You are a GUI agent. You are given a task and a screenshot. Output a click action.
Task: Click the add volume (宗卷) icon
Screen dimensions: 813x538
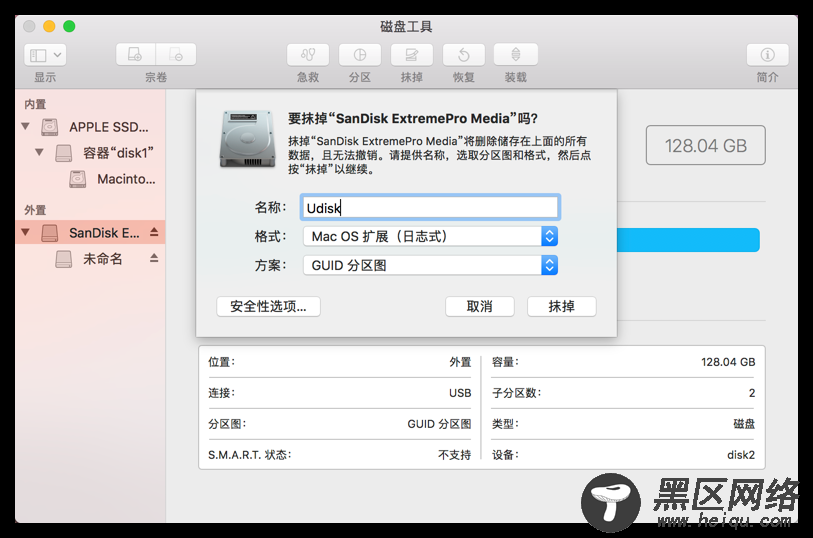[x=135, y=54]
